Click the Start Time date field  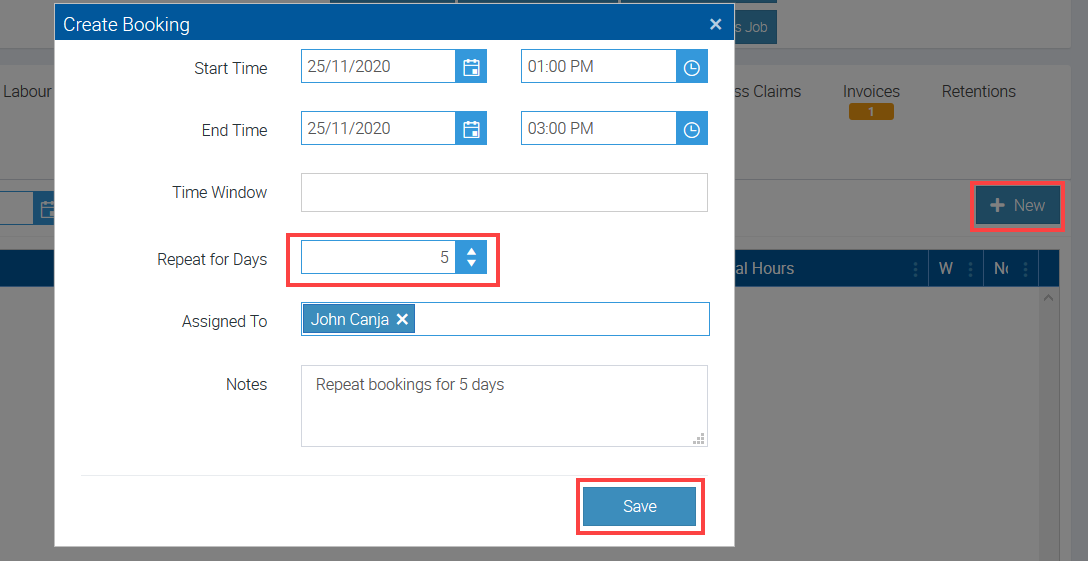[x=378, y=68]
